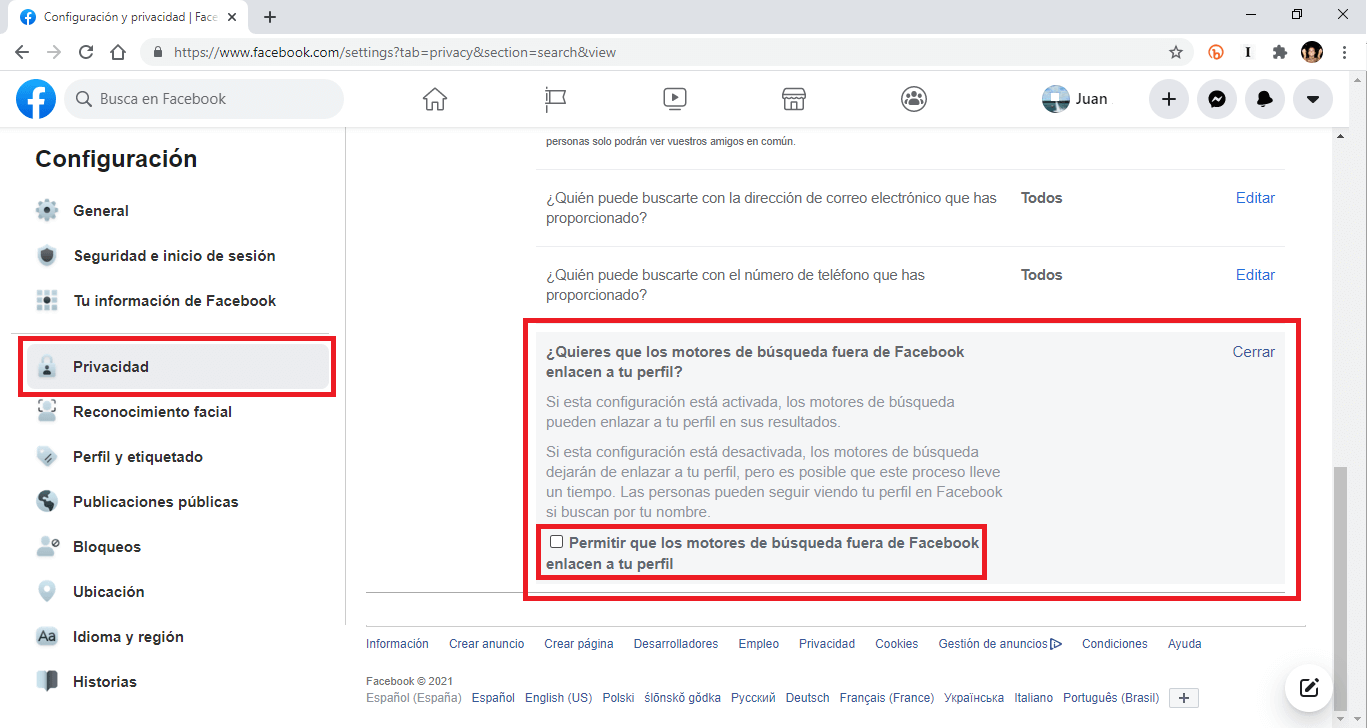The width and height of the screenshot is (1367, 728).
Task: Click the Juan profile name
Action: point(1092,99)
